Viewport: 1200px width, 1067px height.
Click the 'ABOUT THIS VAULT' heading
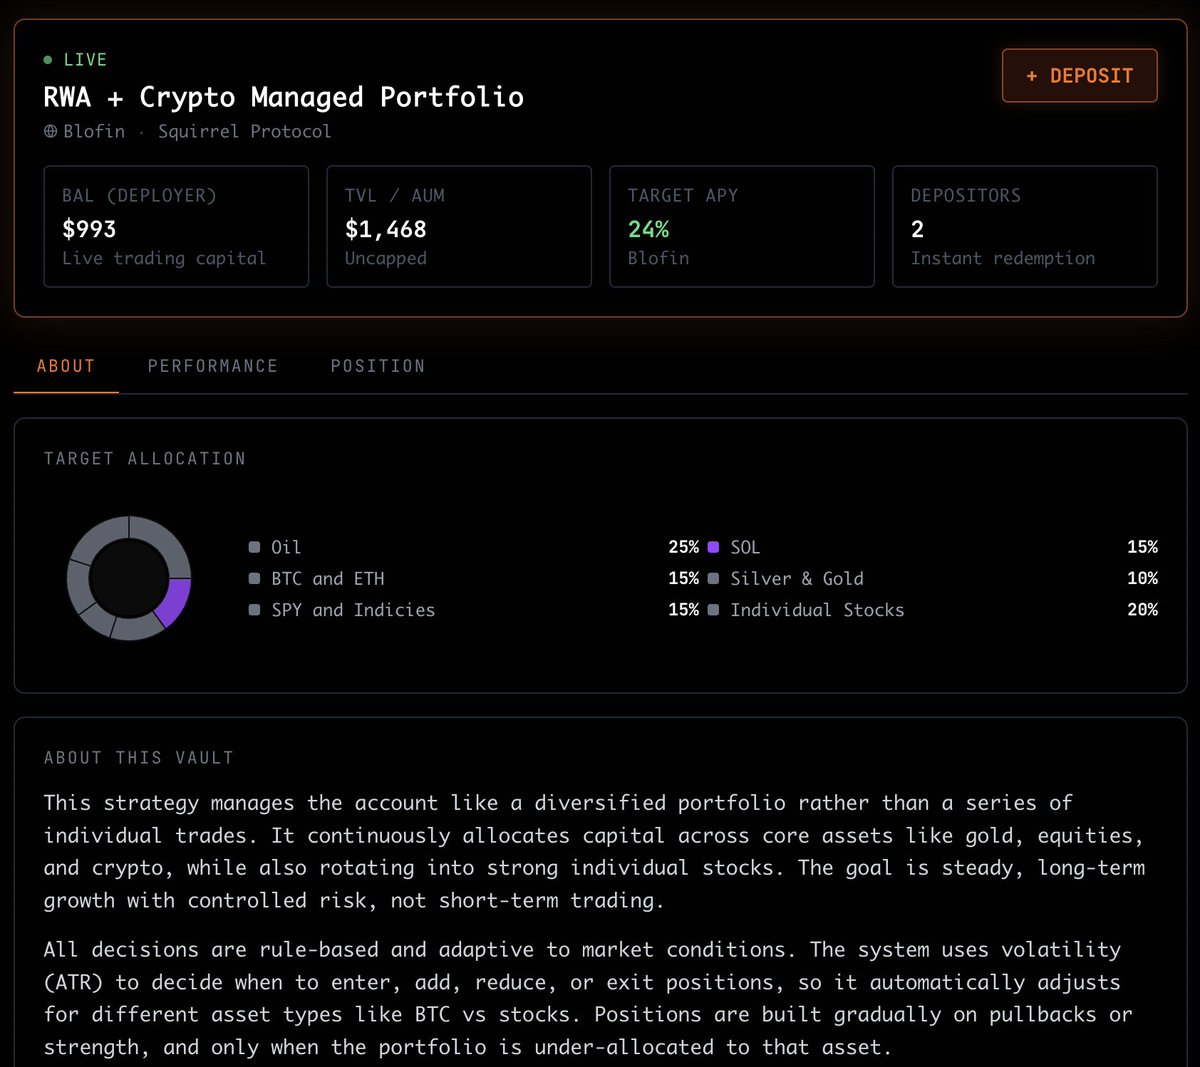pos(139,757)
